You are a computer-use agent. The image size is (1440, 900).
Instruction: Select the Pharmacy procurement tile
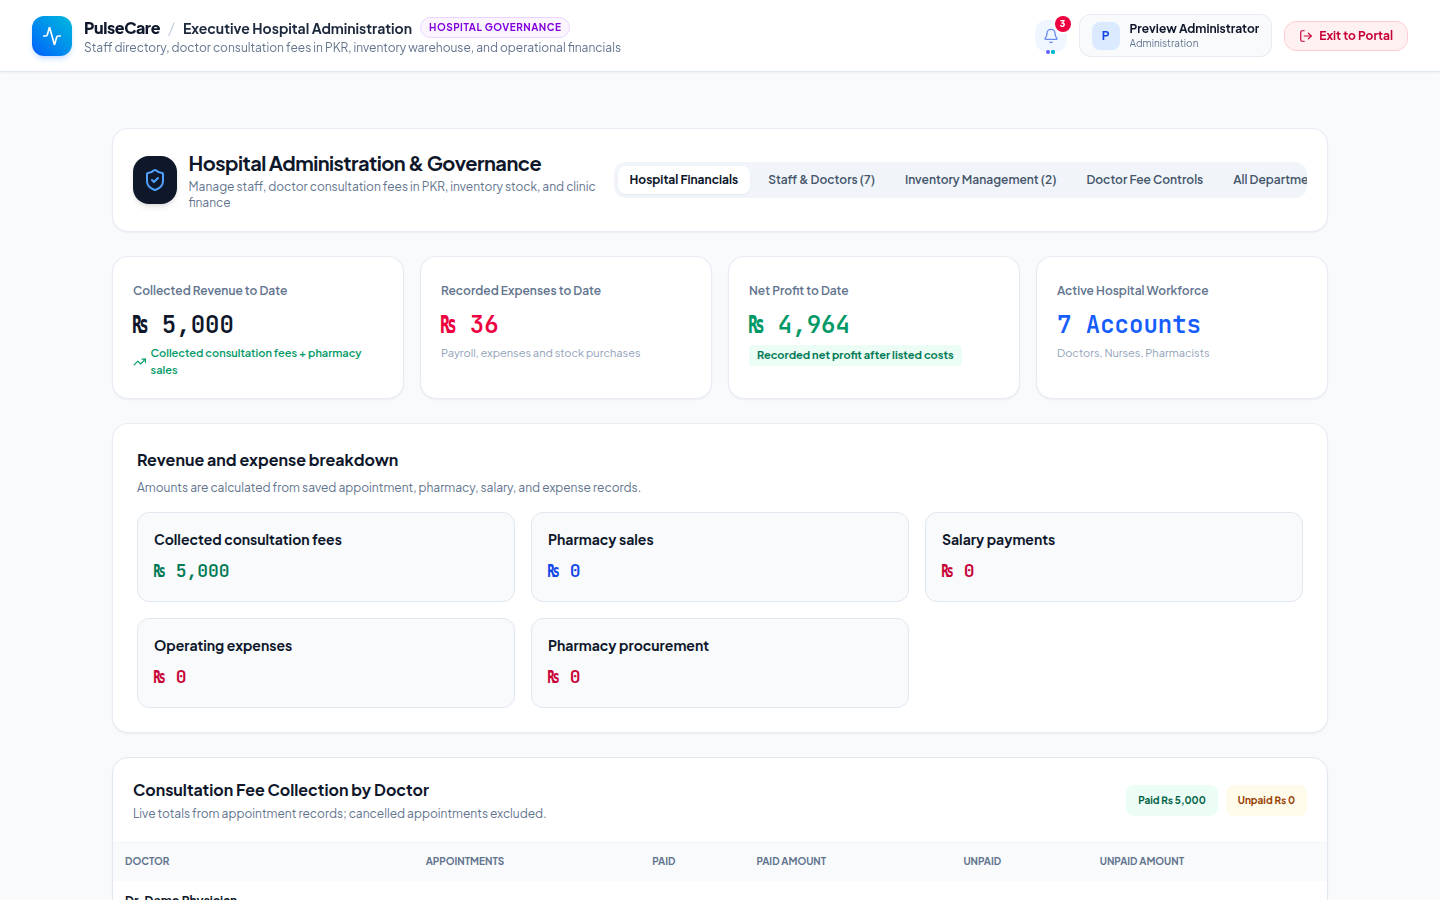pyautogui.click(x=720, y=663)
